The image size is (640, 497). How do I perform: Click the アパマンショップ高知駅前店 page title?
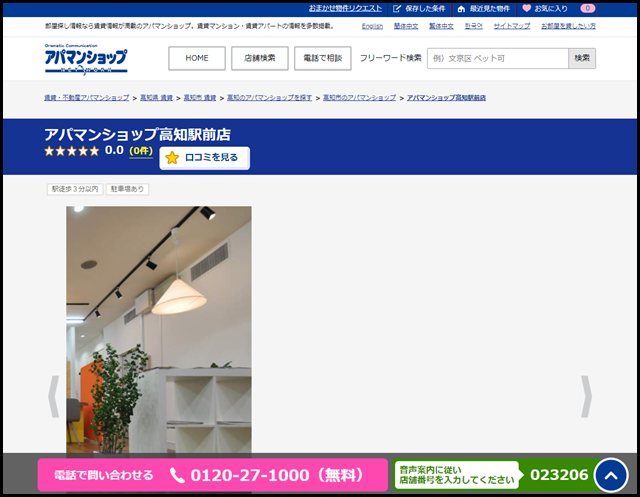tap(138, 134)
